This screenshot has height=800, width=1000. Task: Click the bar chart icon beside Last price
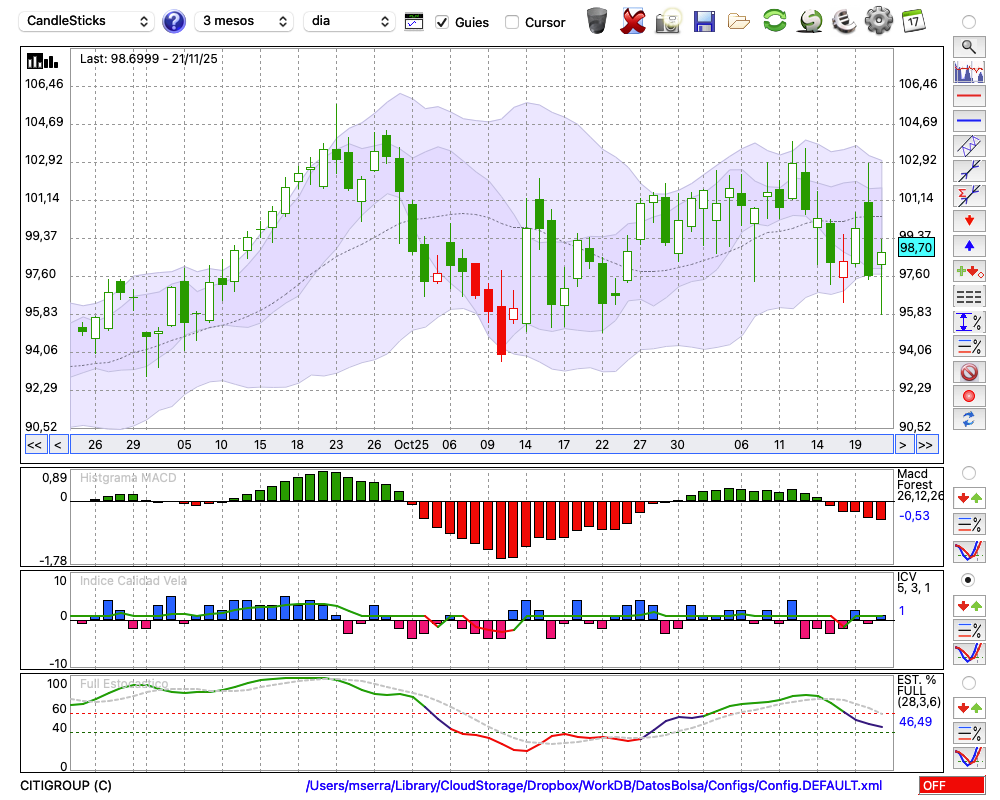tap(42, 61)
